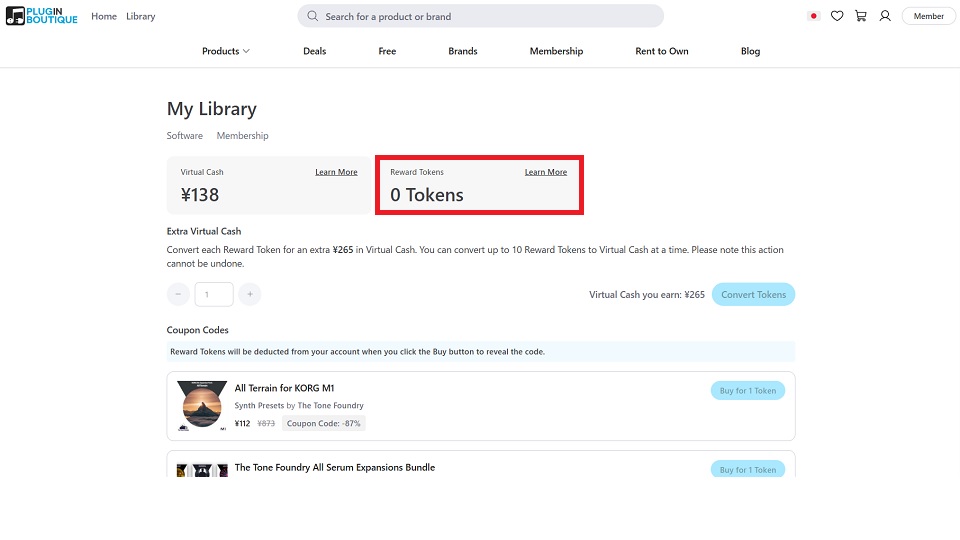Click the ¥138 Virtual Cash amount
The height and width of the screenshot is (540, 960).
[x=200, y=195]
